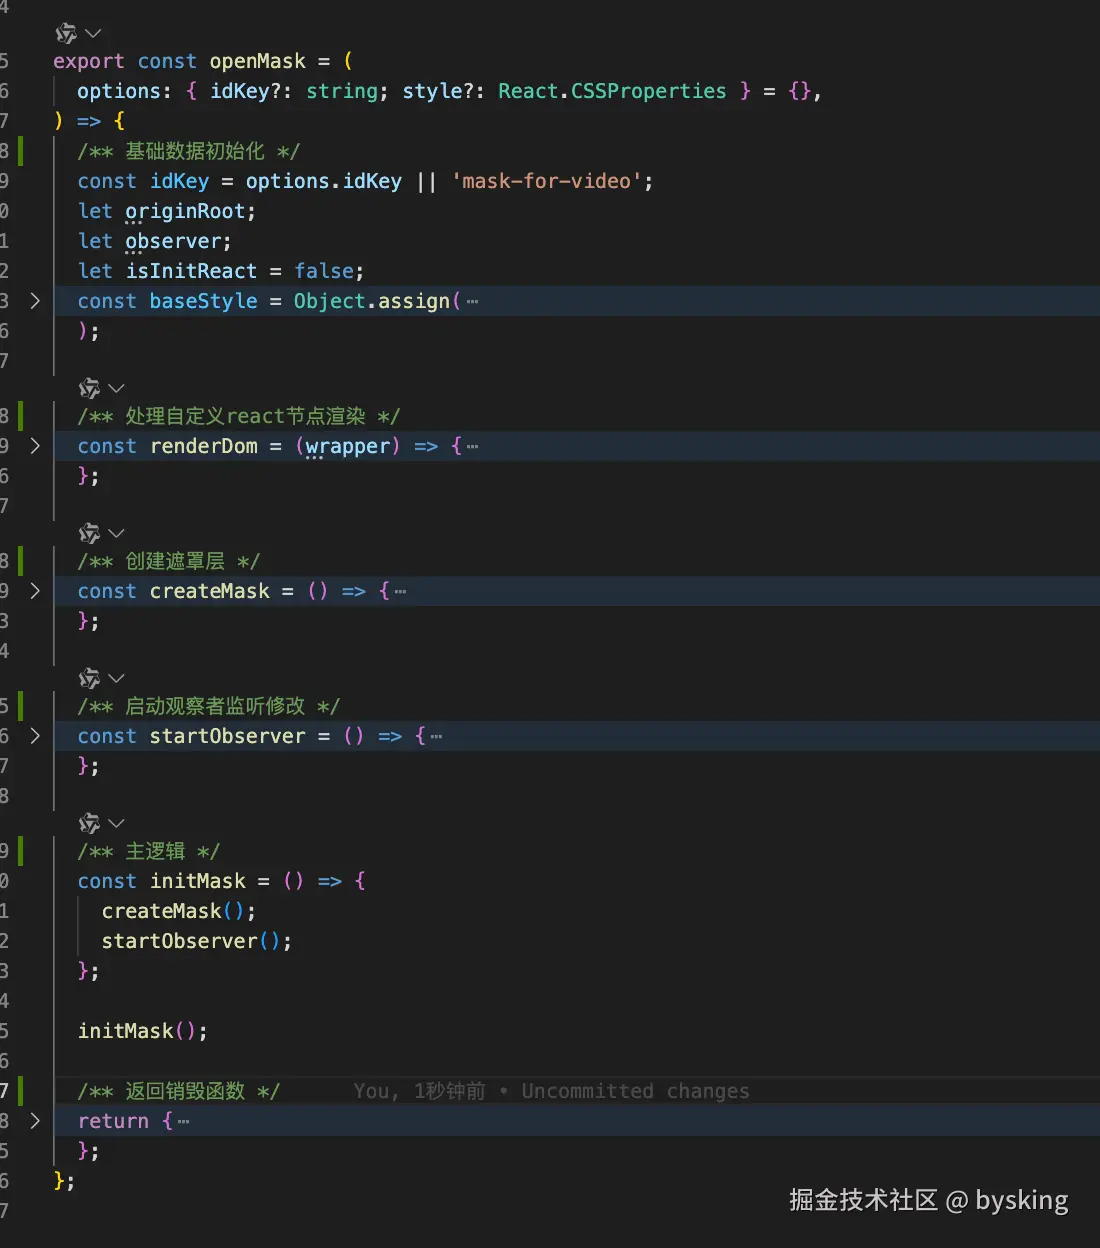The image size is (1100, 1248).
Task: Click the observer variable in 'let observer;'
Action: [x=173, y=241]
